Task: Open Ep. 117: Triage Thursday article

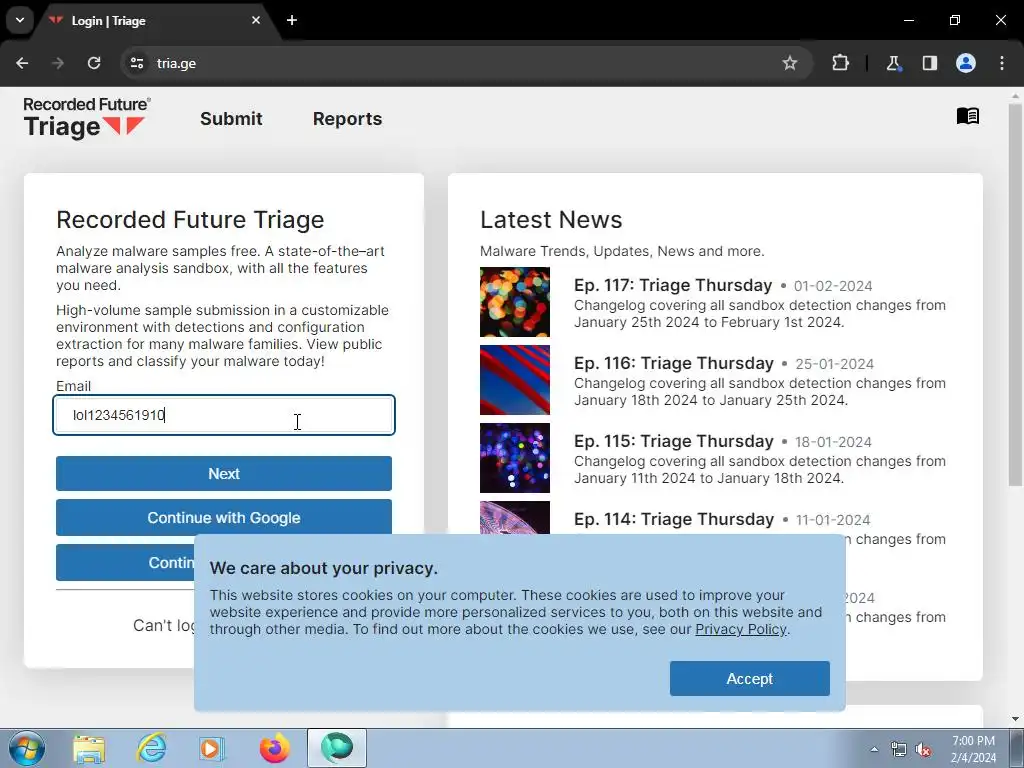Action: coord(673,285)
